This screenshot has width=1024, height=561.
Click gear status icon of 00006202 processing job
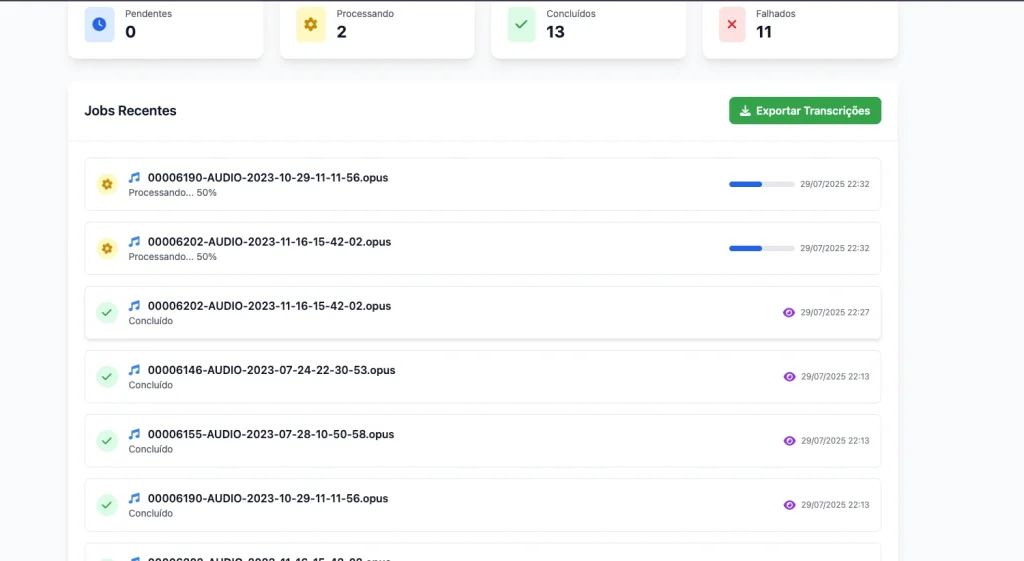click(107, 248)
